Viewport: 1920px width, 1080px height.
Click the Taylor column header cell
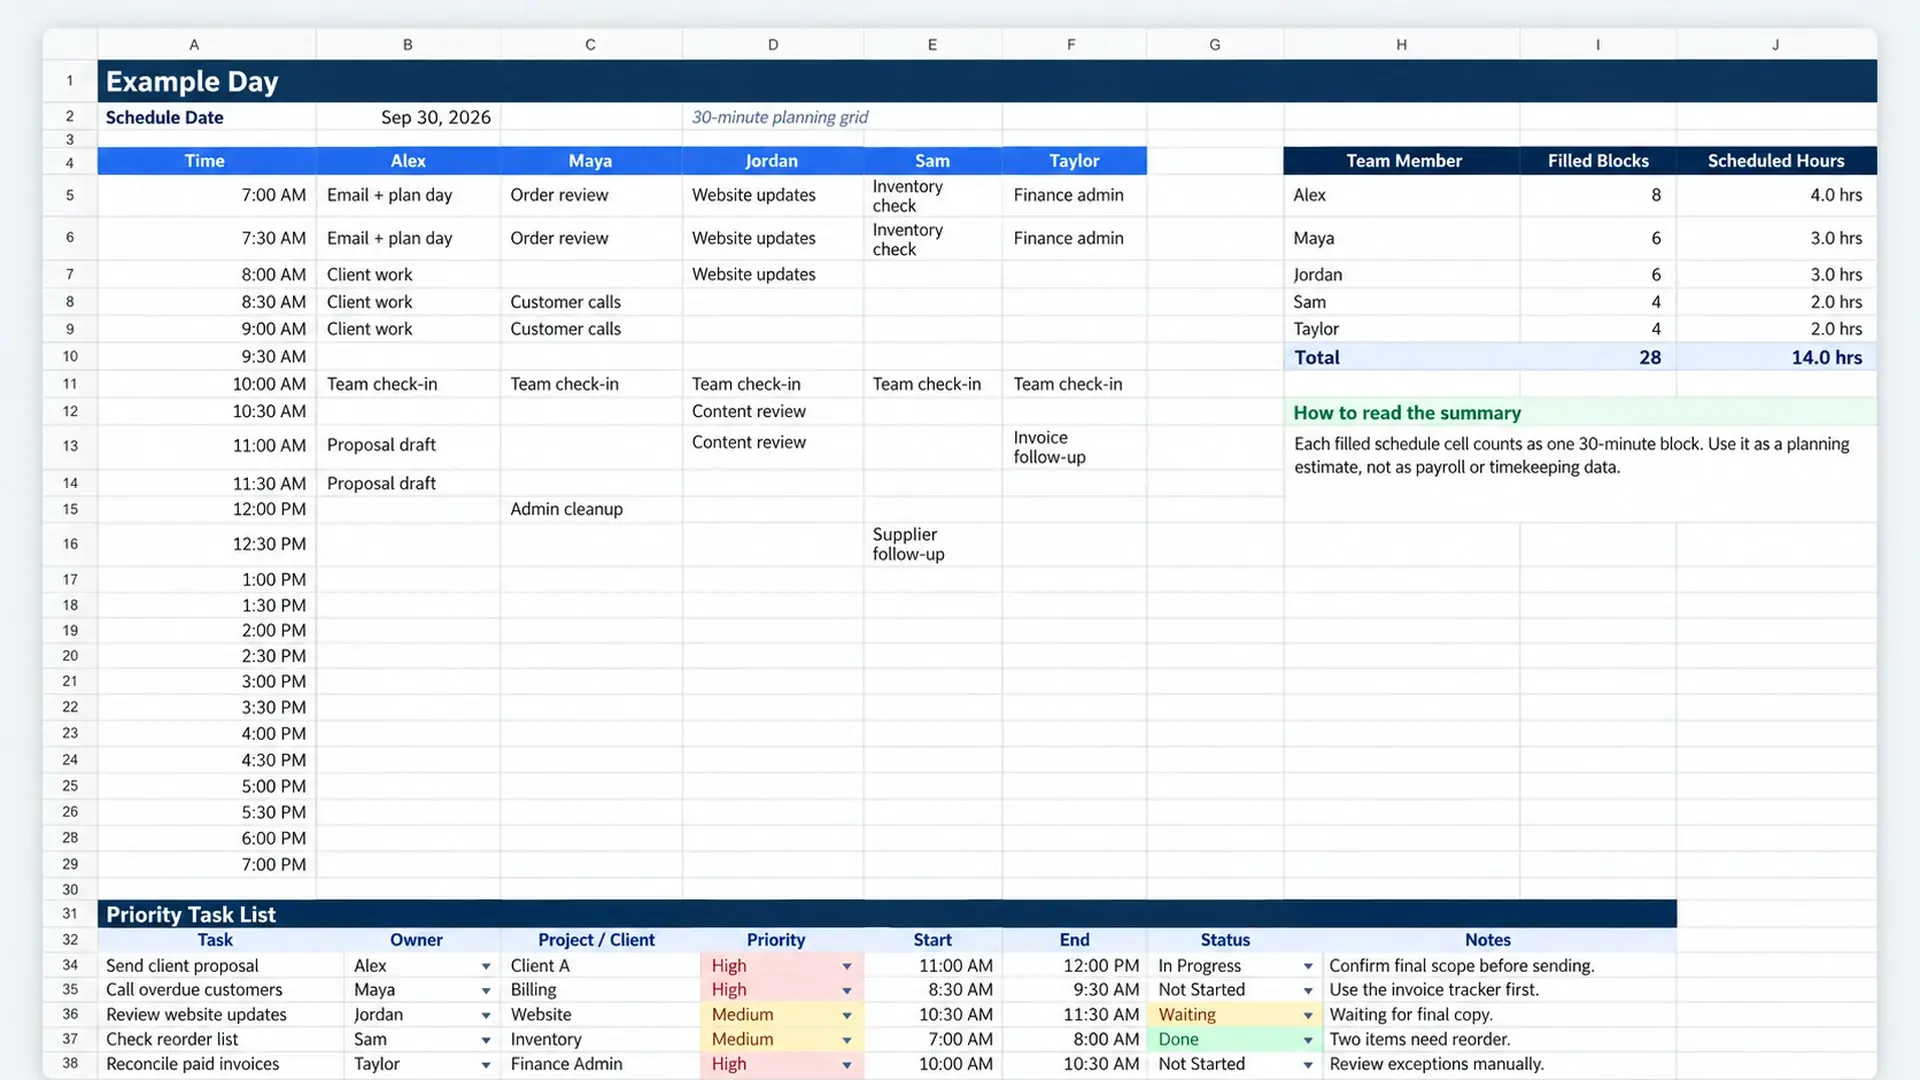point(1074,161)
